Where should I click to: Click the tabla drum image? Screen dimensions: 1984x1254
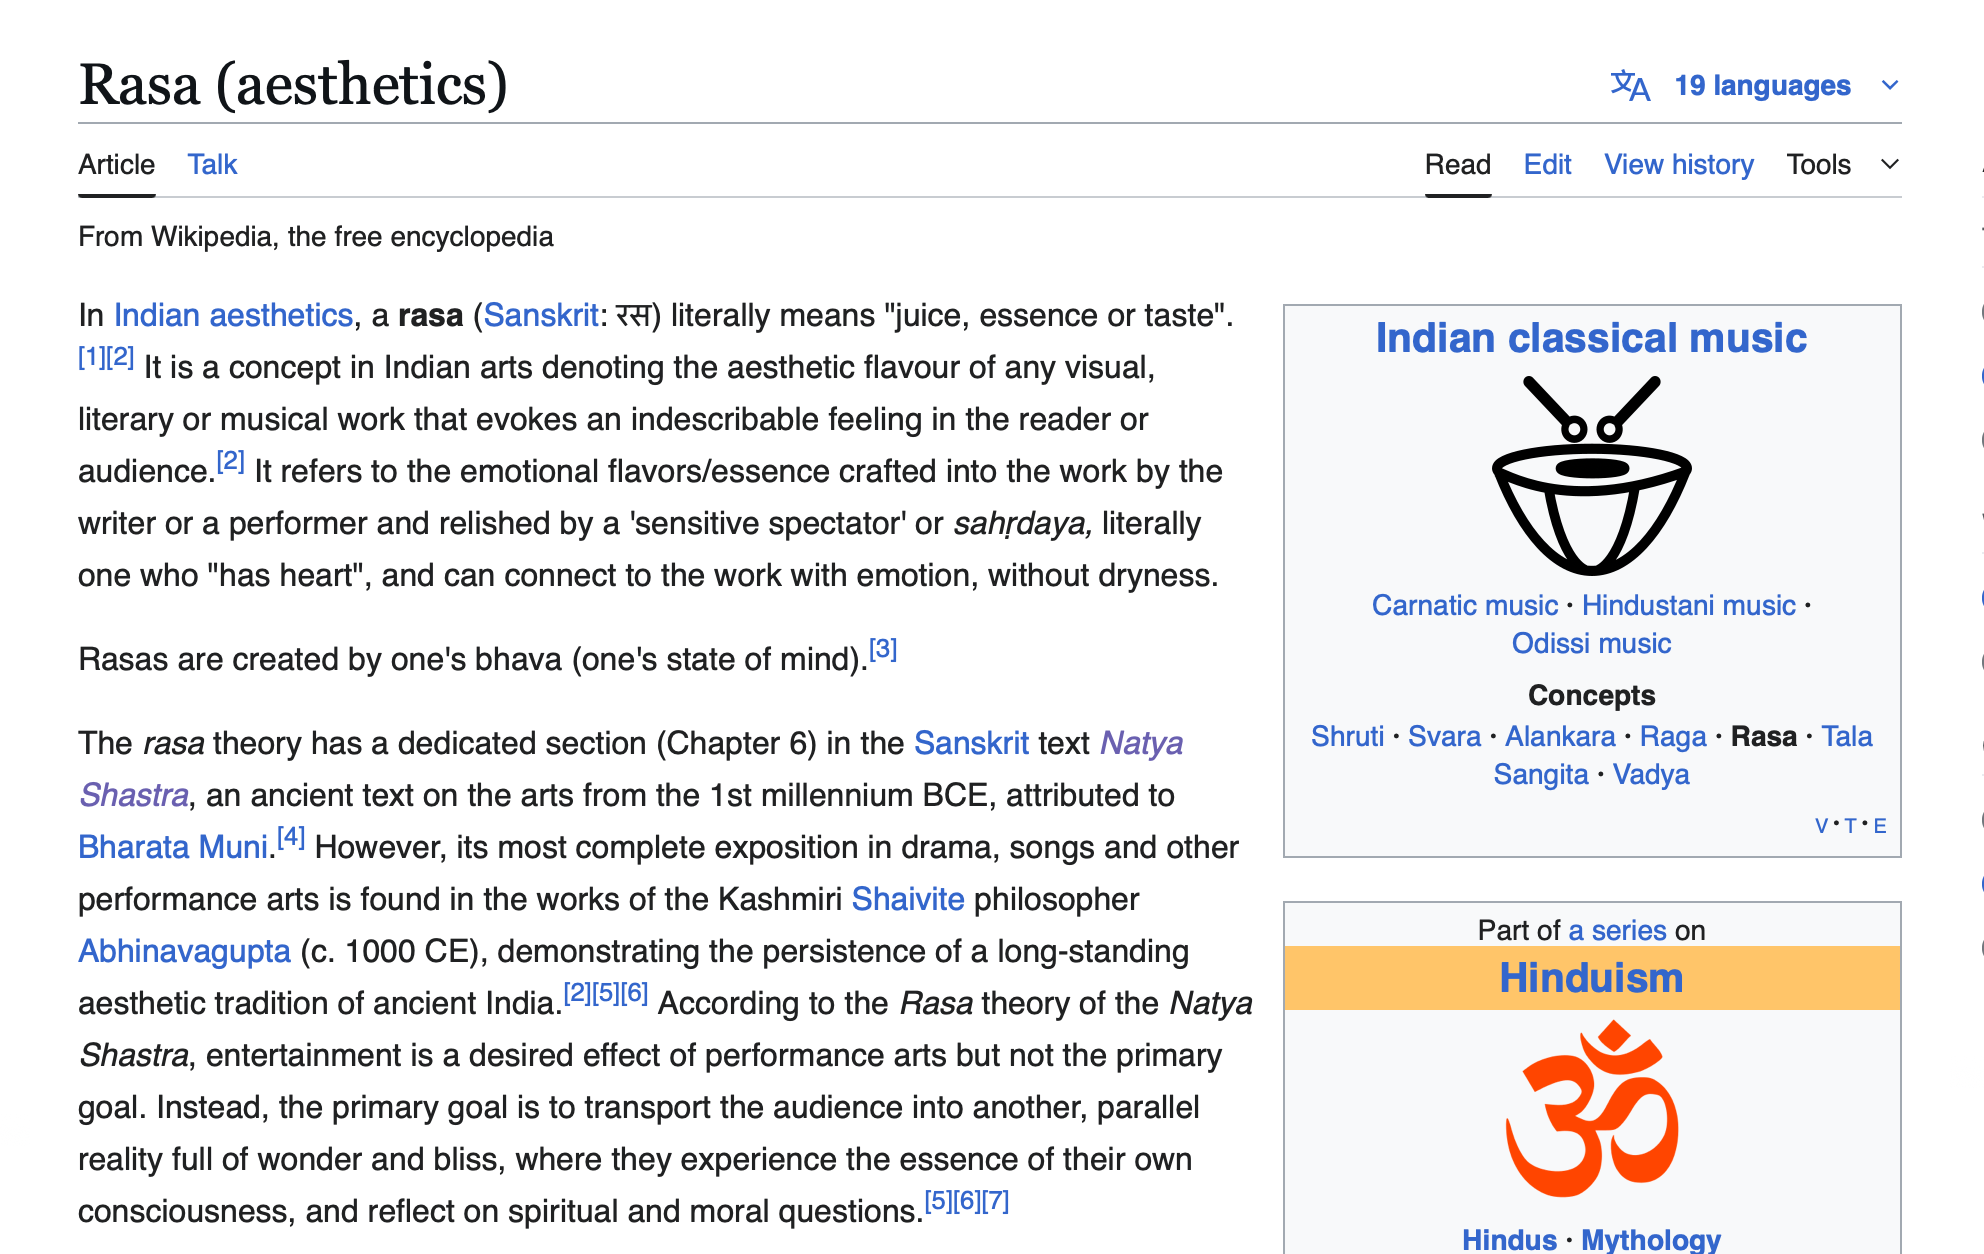point(1591,475)
